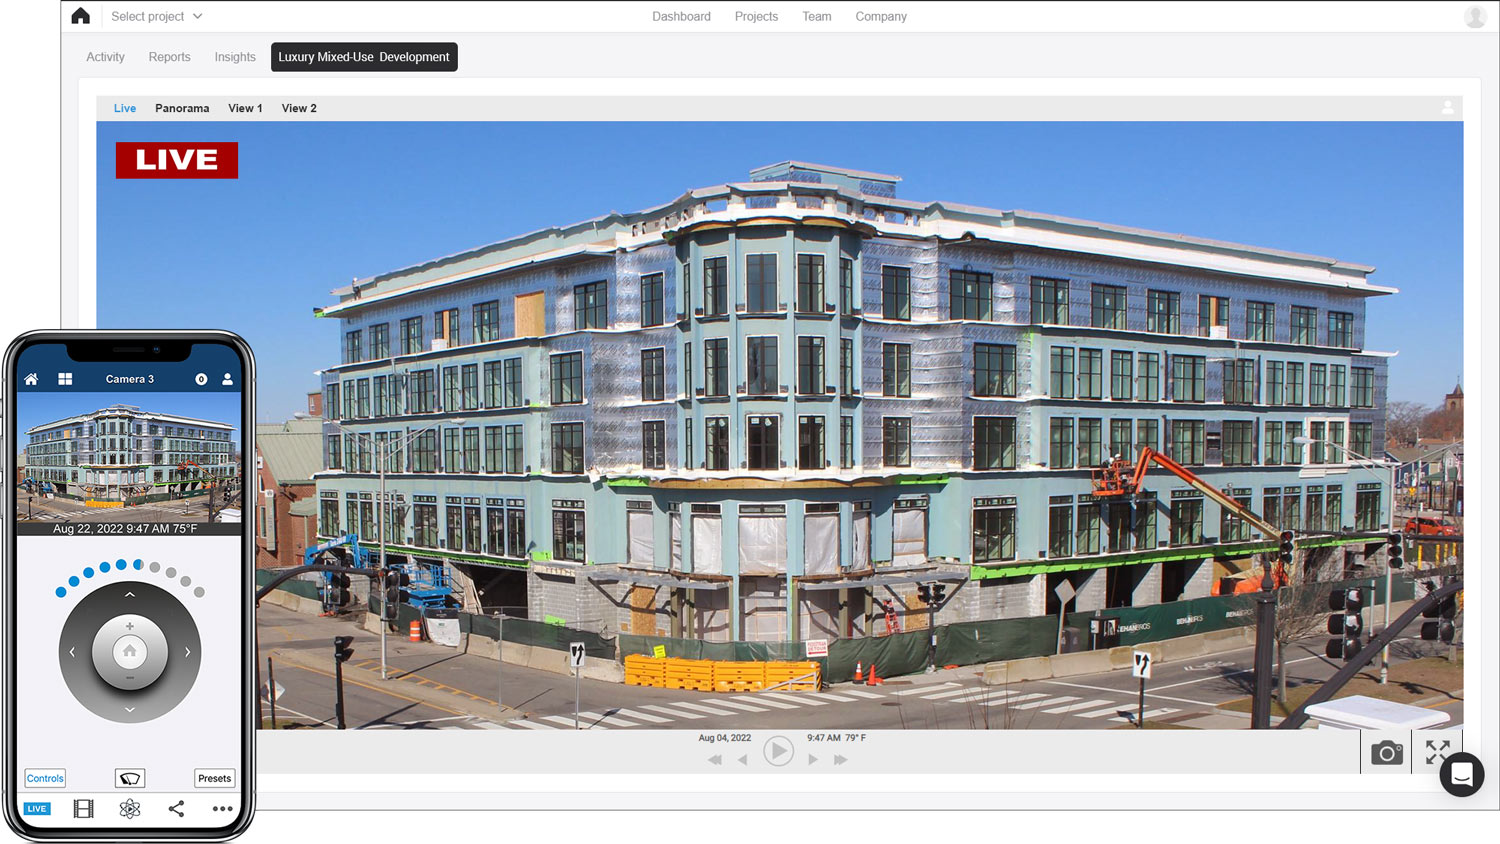Open the three-dots more menu on phone

click(222, 809)
